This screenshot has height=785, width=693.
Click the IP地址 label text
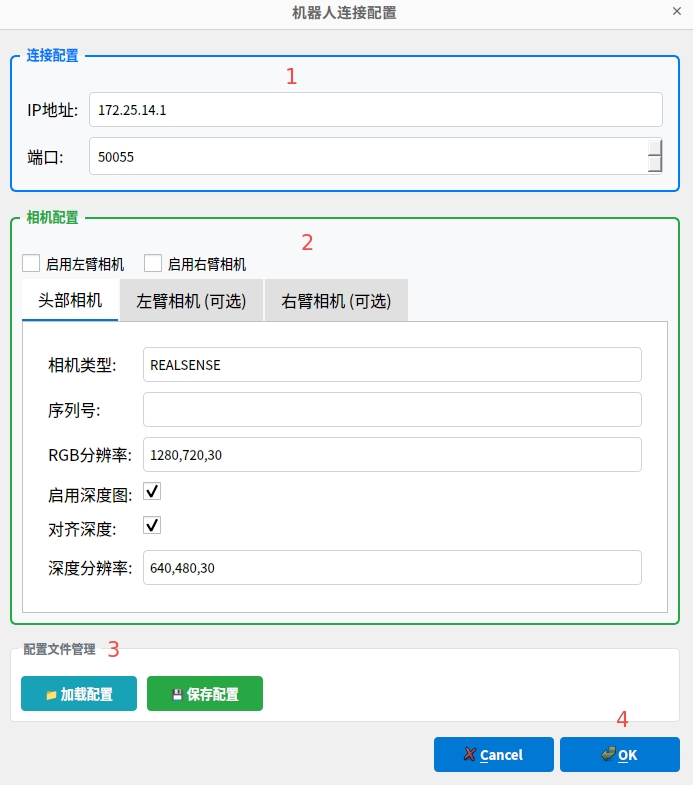tap(53, 110)
